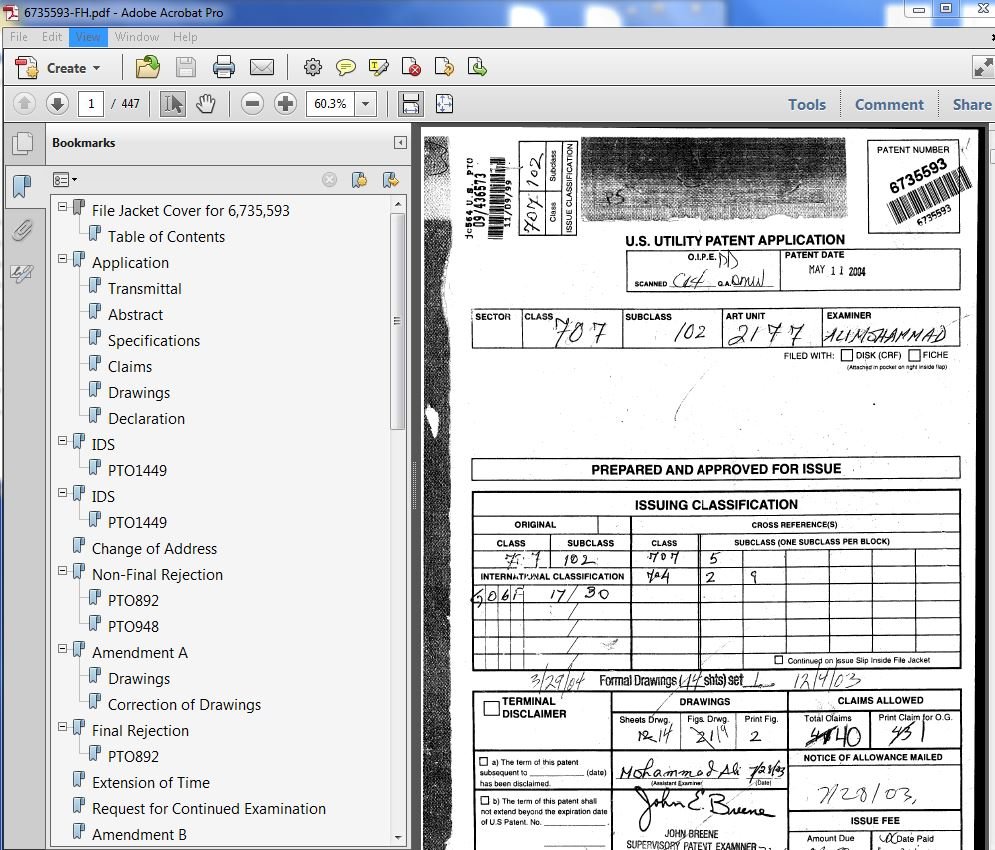The image size is (995, 850).
Task: Open the PTO948 bookmark
Action: 133,627
